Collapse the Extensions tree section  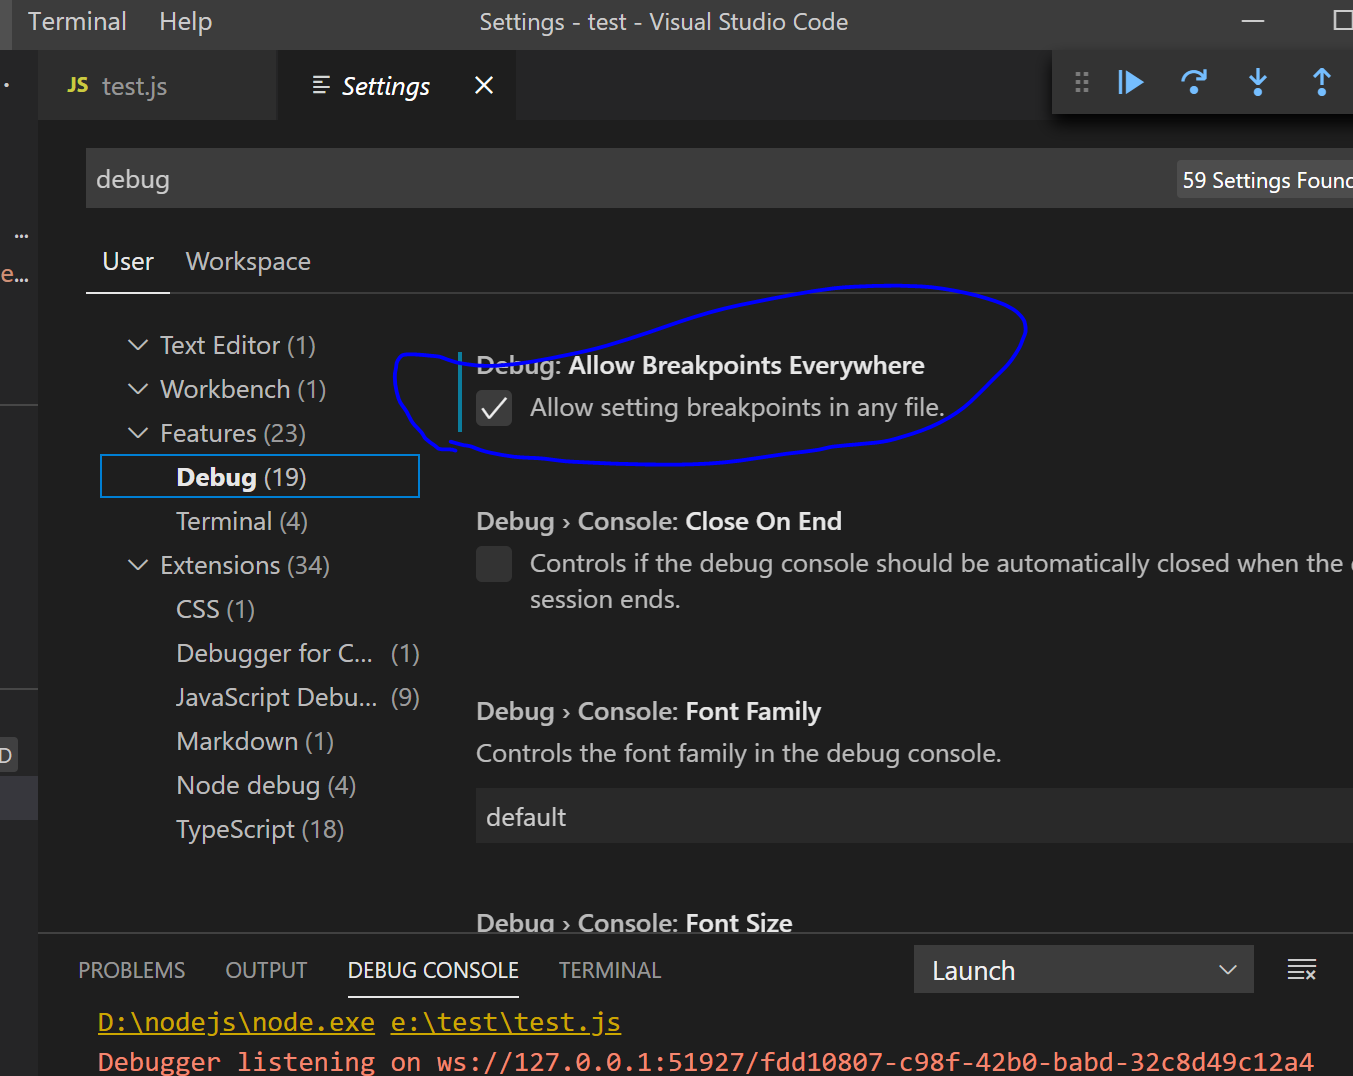[x=138, y=565]
